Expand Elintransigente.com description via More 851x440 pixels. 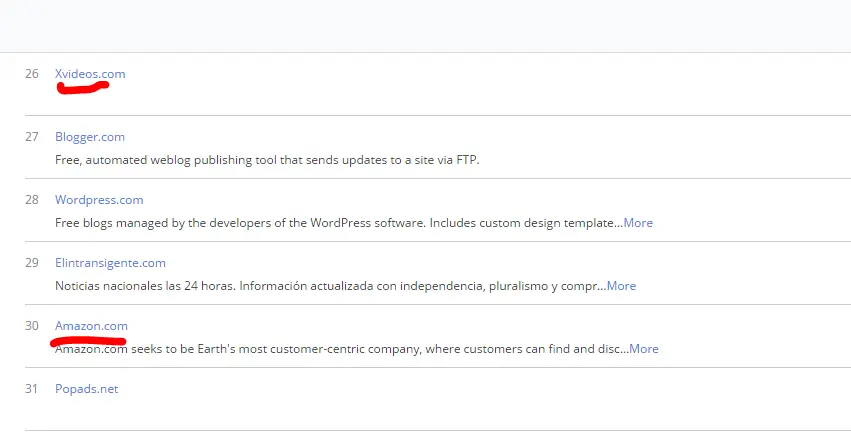[x=621, y=286]
